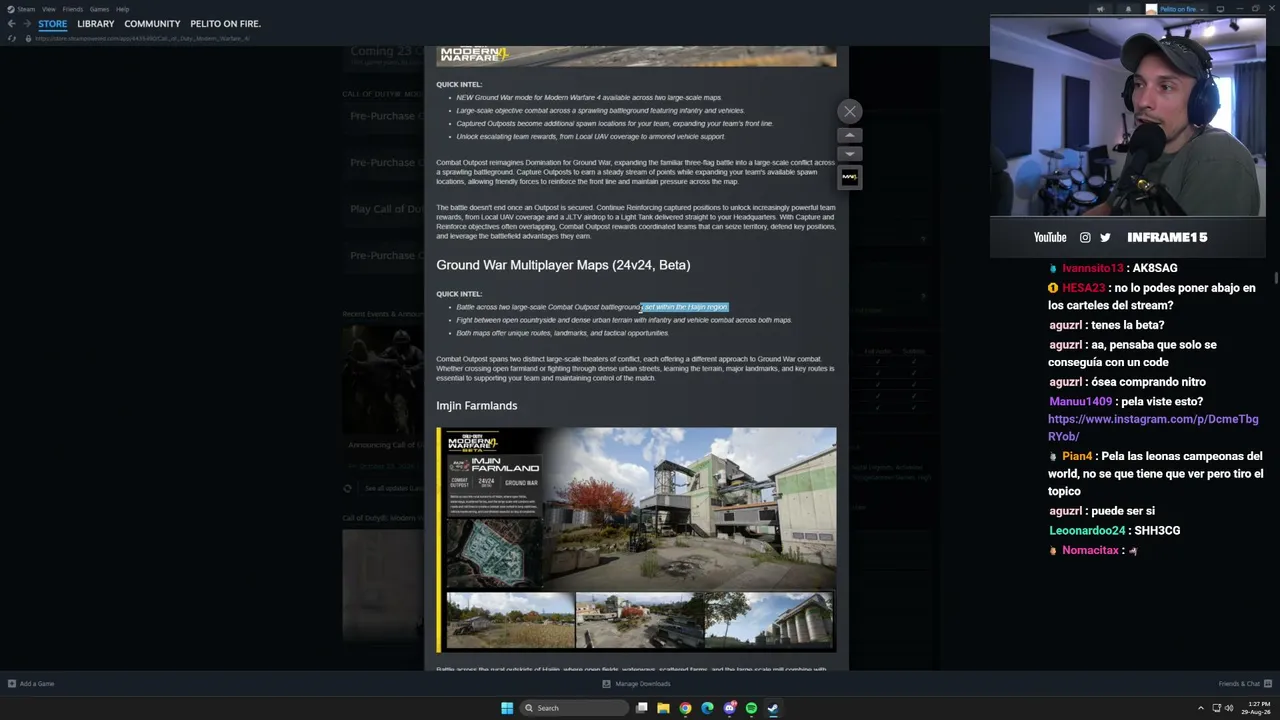Open Google Chrome from the taskbar
Image resolution: width=1280 pixels, height=720 pixels.
685,708
